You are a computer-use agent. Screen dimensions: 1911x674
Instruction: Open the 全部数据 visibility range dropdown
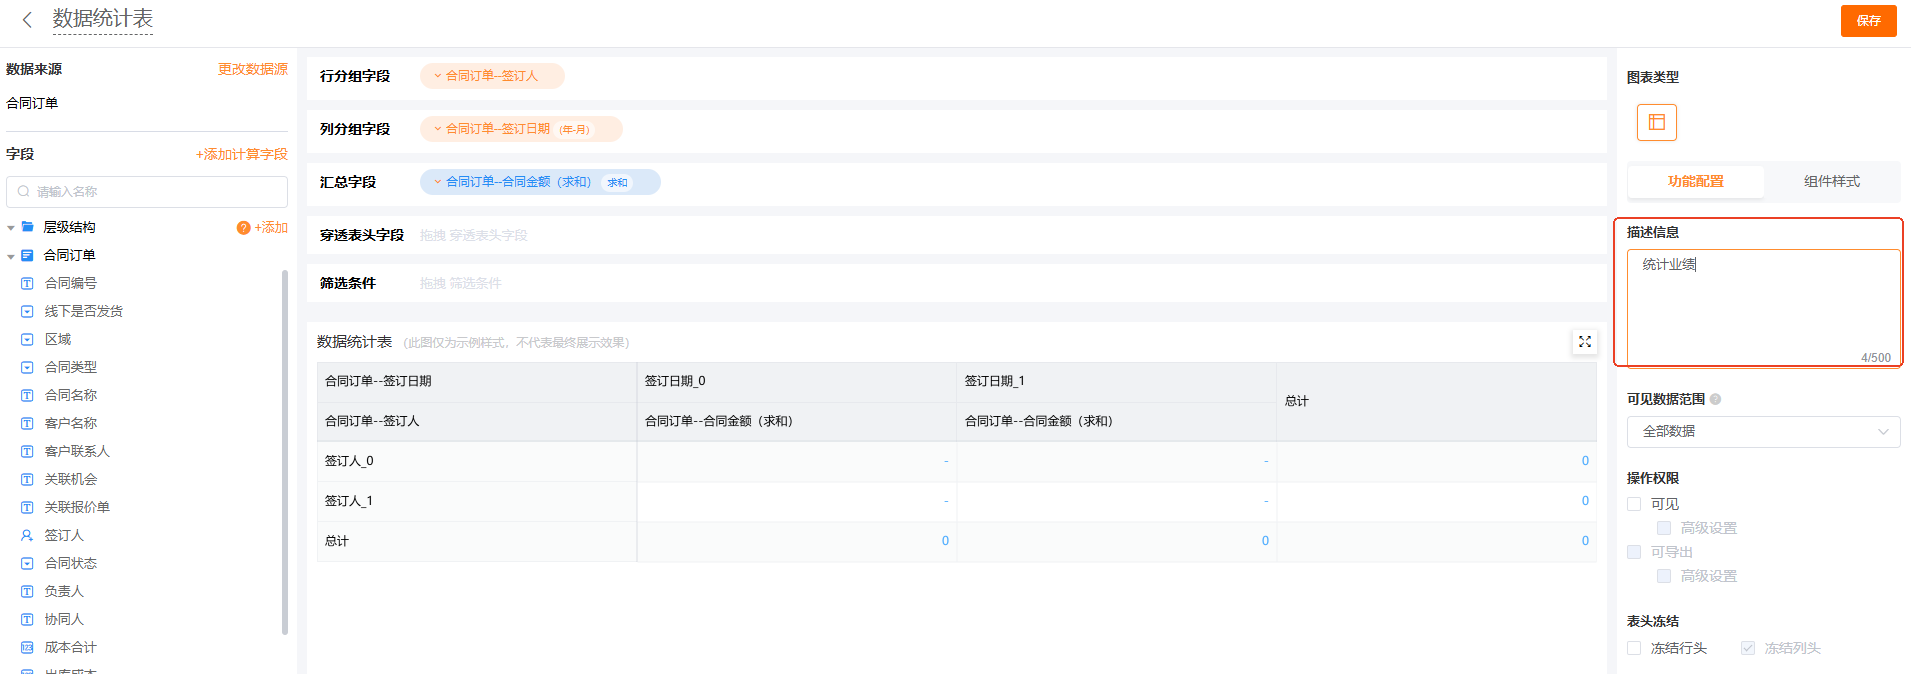1763,432
